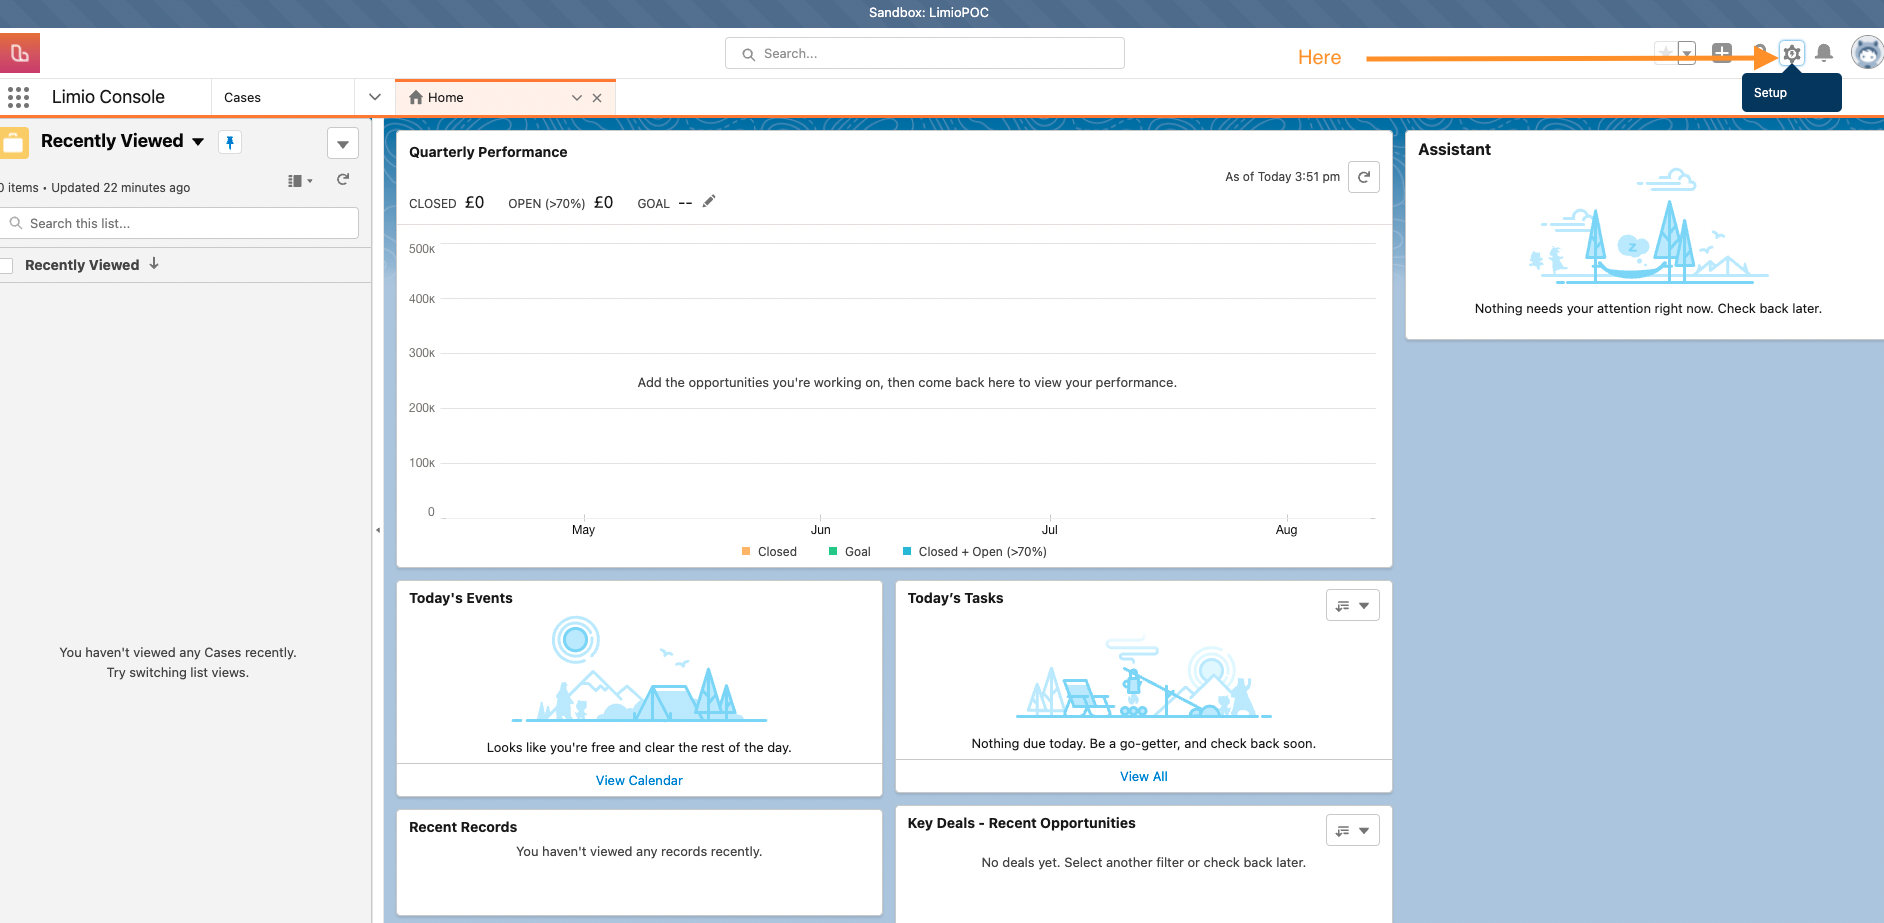Viewport: 1884px width, 923px height.
Task: Collapse the split view side panel handle
Action: pyautogui.click(x=378, y=530)
